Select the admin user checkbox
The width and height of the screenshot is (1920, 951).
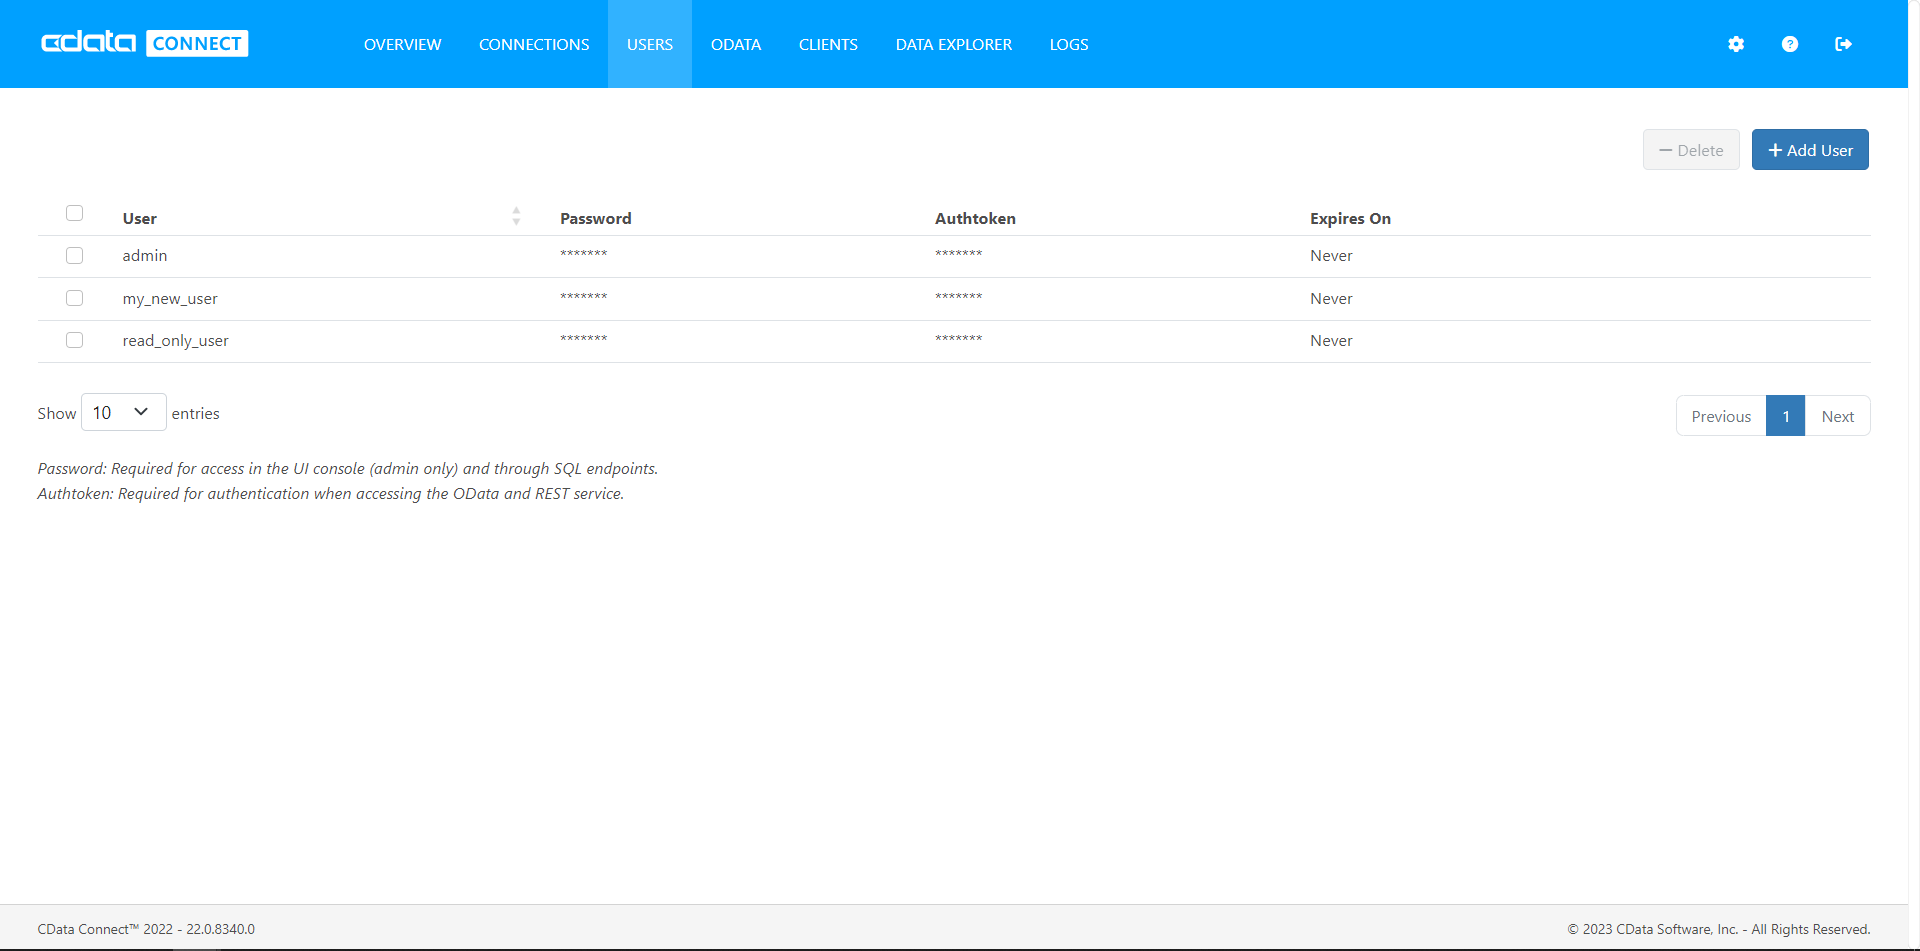click(x=74, y=255)
